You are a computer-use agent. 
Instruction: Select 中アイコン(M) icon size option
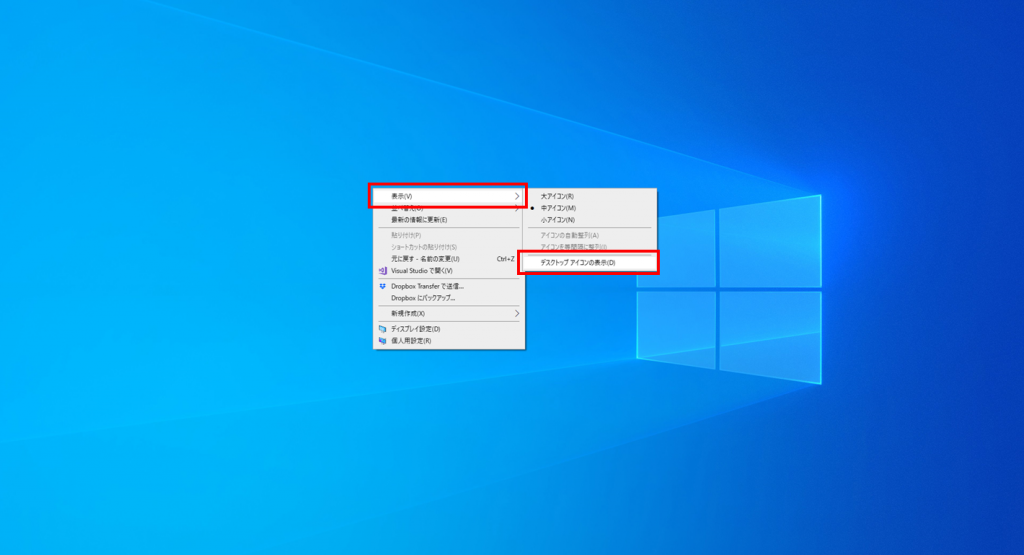pyautogui.click(x=590, y=208)
